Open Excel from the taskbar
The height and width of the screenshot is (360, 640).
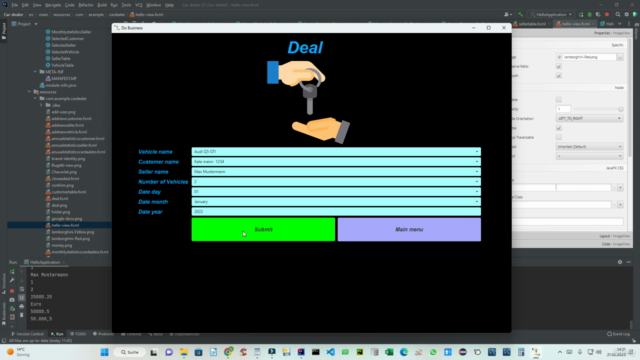389,352
